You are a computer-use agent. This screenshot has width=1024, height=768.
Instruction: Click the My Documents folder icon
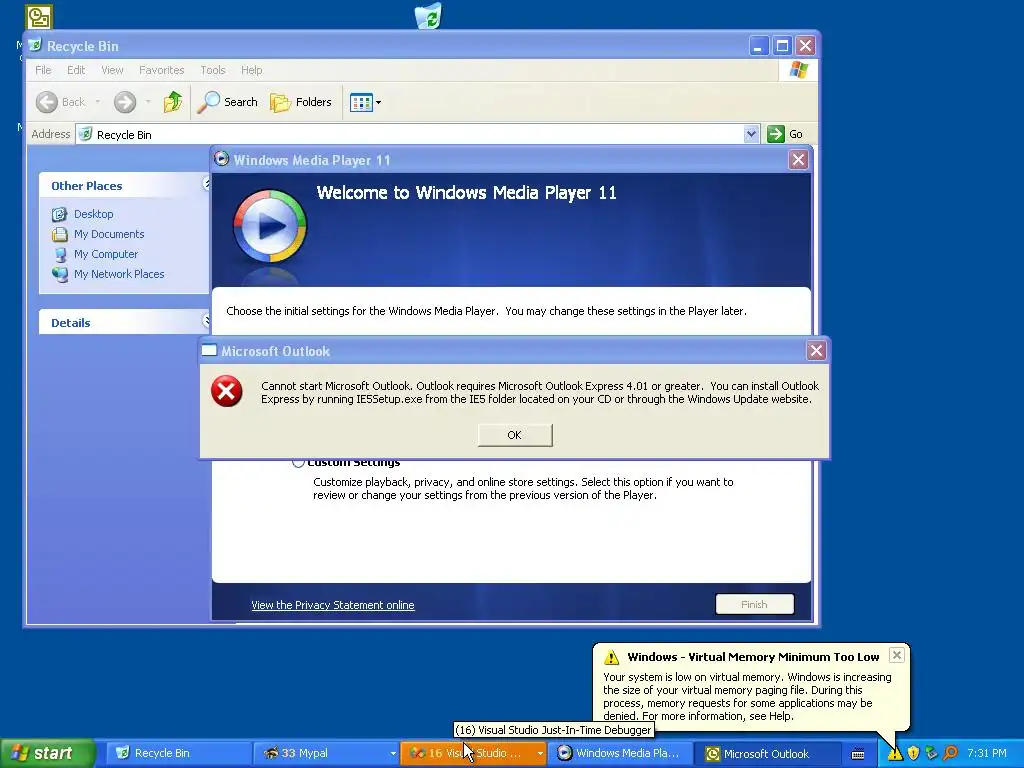(x=59, y=234)
